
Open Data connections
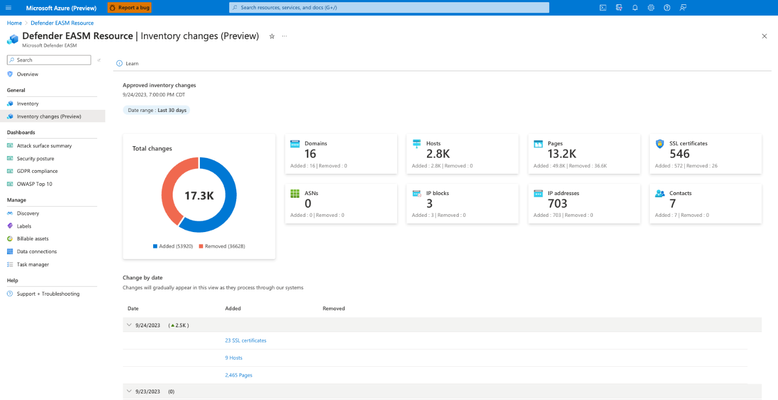pos(37,252)
